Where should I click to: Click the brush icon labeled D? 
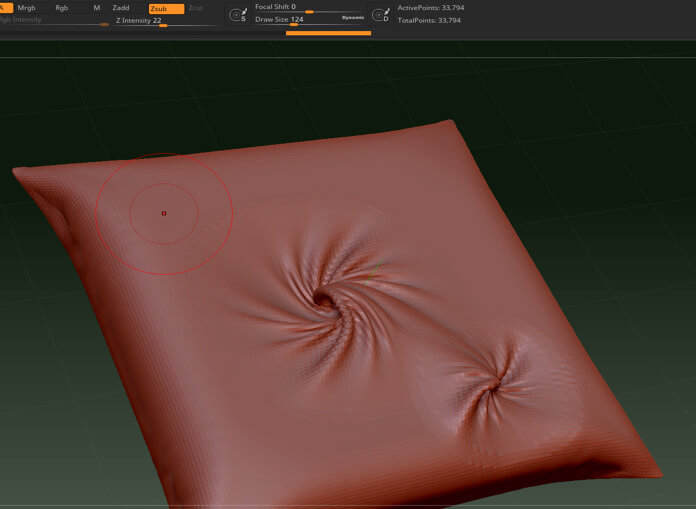coord(381,15)
